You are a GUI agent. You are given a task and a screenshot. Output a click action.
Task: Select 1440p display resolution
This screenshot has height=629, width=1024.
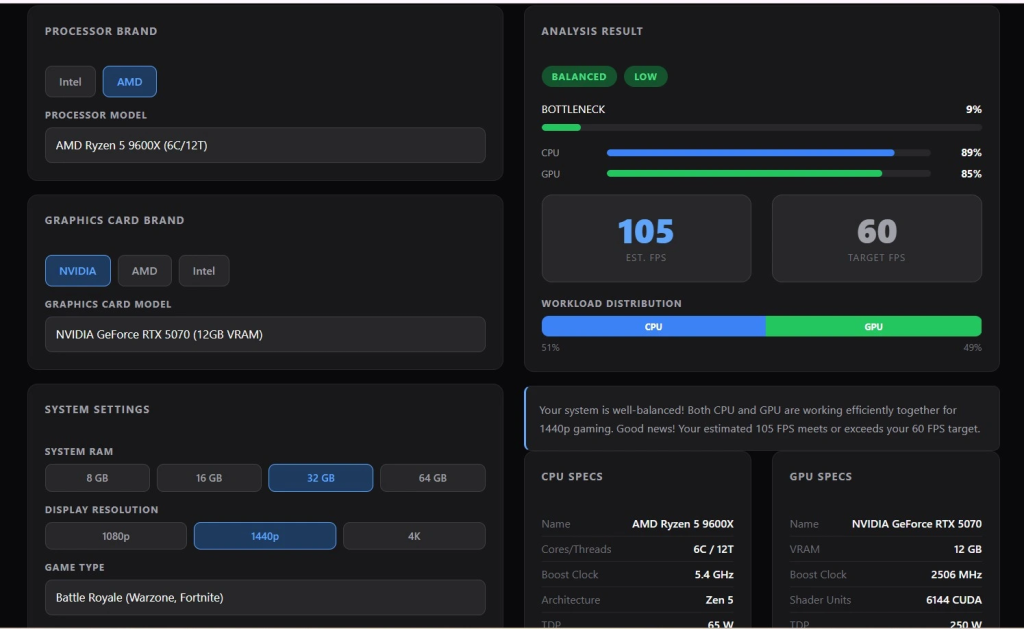[x=265, y=536]
